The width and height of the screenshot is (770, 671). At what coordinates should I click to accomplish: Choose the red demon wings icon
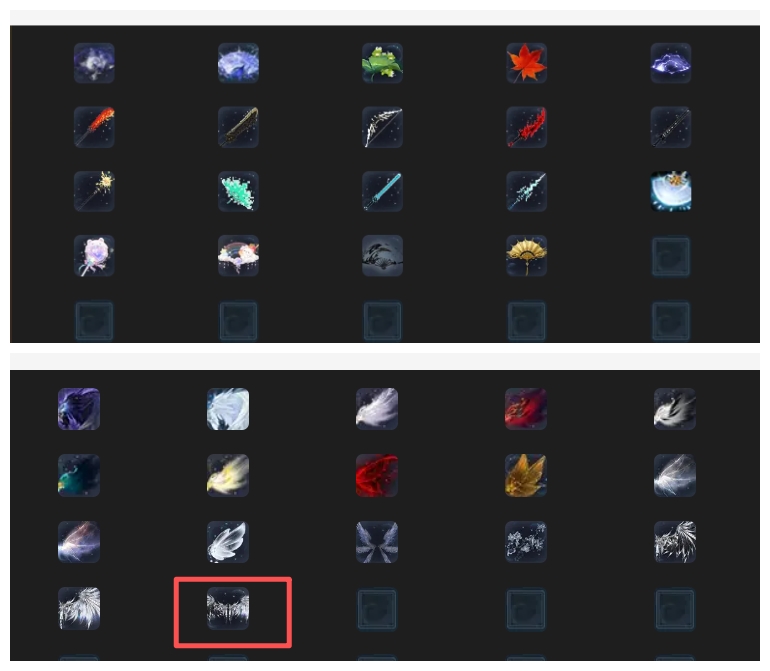[377, 475]
